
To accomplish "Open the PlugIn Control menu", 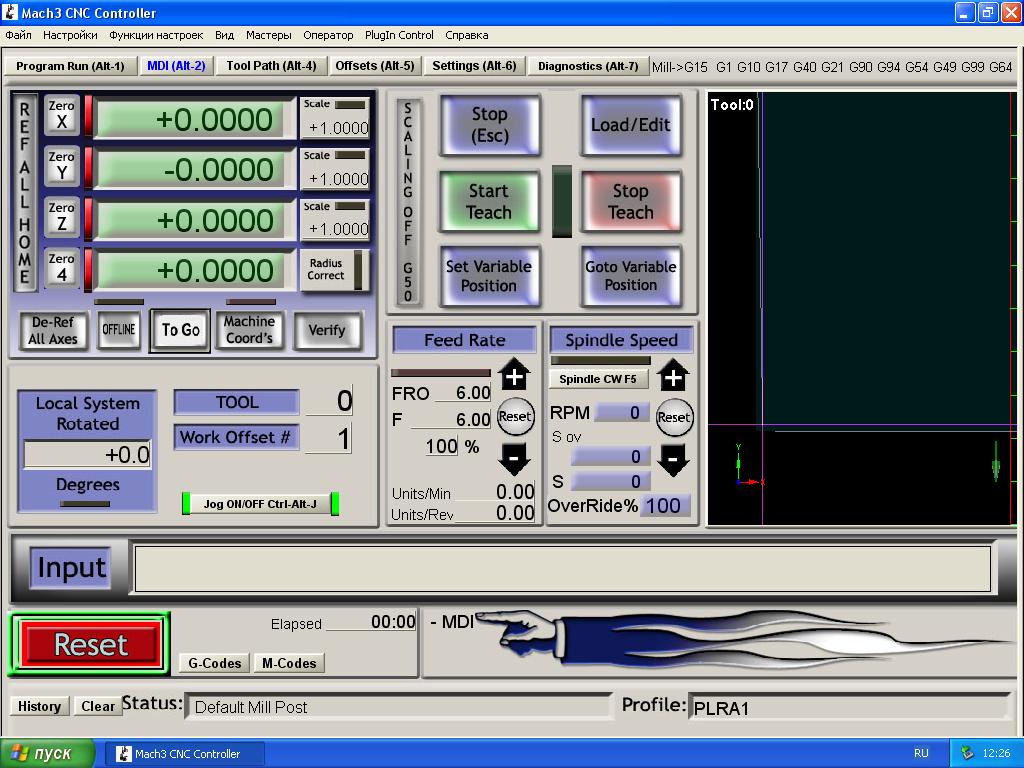I will [399, 35].
